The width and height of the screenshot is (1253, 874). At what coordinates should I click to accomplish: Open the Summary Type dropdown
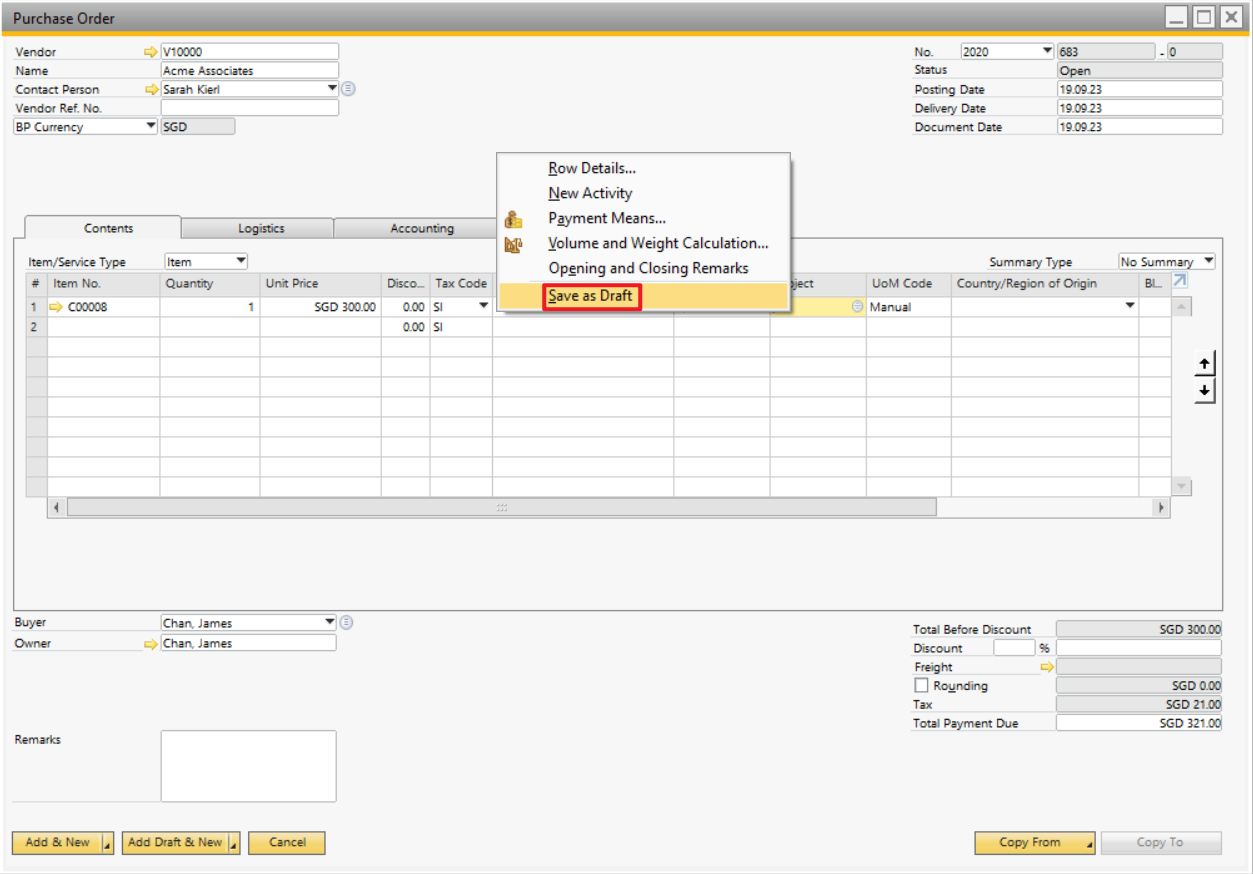tap(1209, 262)
